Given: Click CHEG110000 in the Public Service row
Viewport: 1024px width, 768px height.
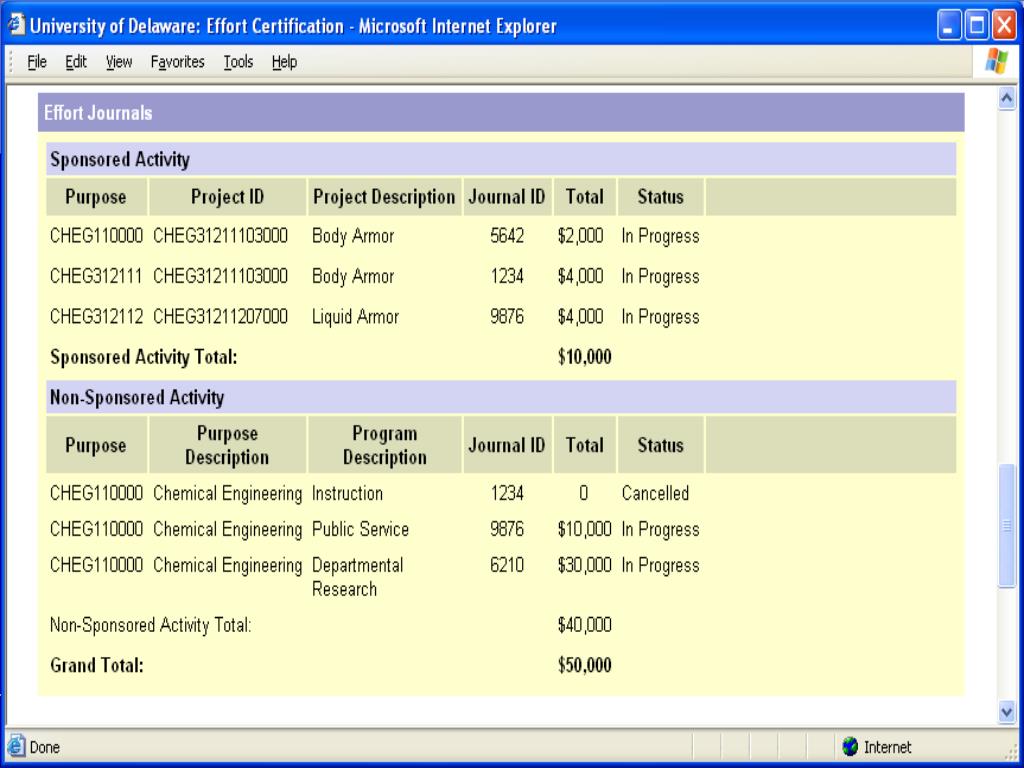Looking at the screenshot, I should pyautogui.click(x=96, y=529).
